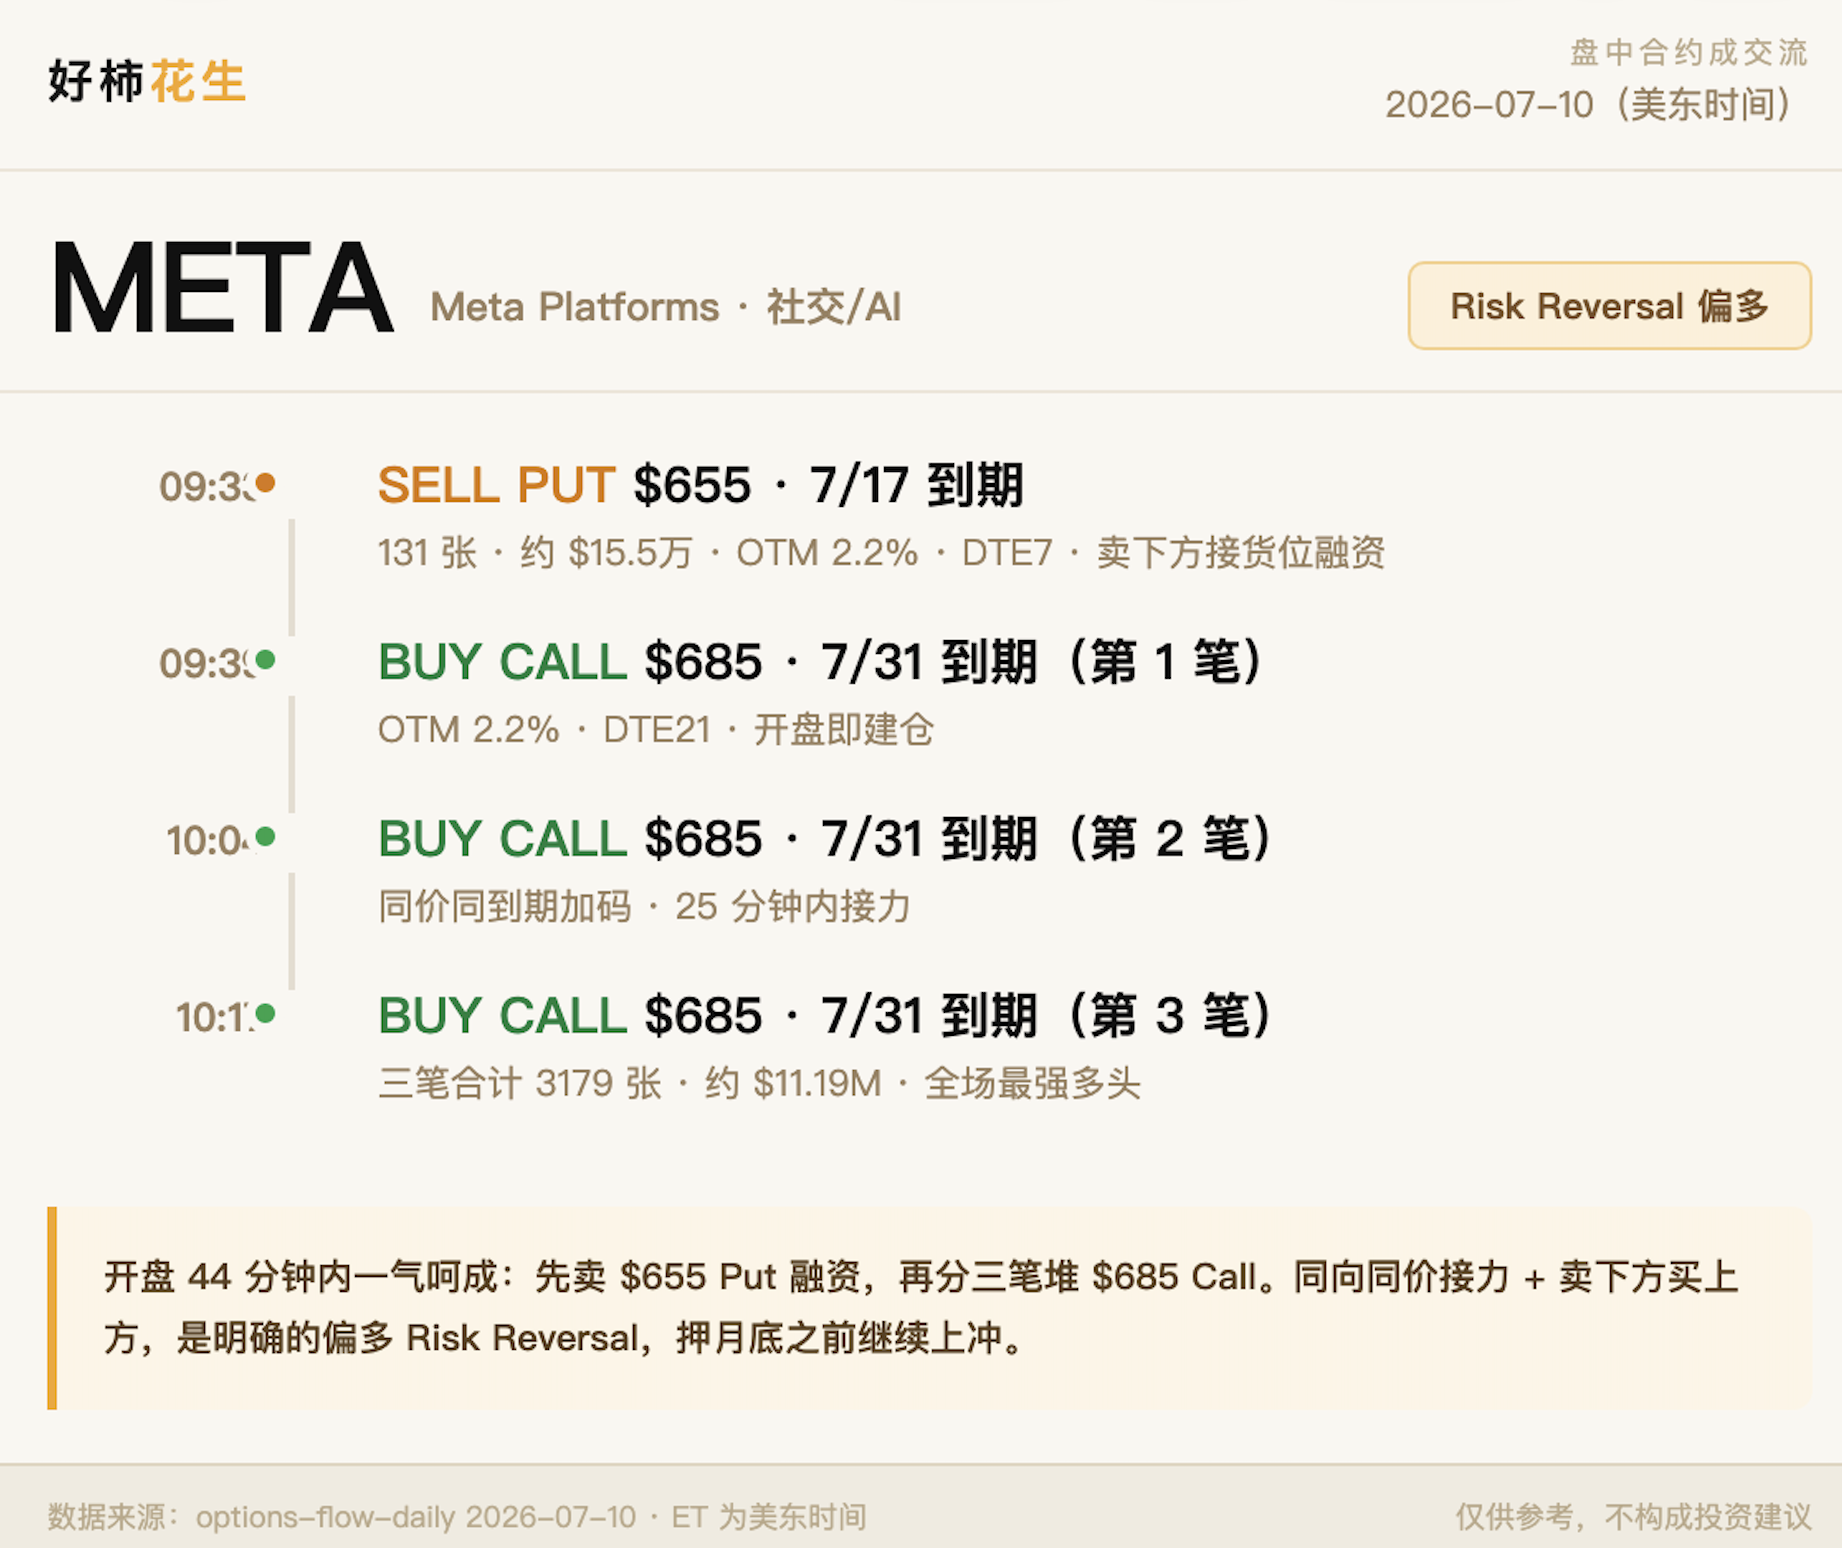Click the 131 张 约 $15.5万 detail line
Image resolution: width=1842 pixels, height=1548 pixels.
click(881, 553)
